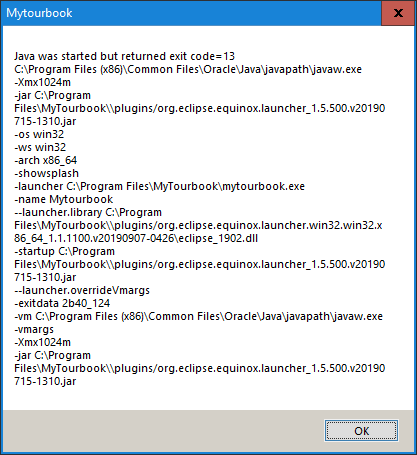Click the "-showsplash" line
Viewport: 417px width, 455px height.
46,173
